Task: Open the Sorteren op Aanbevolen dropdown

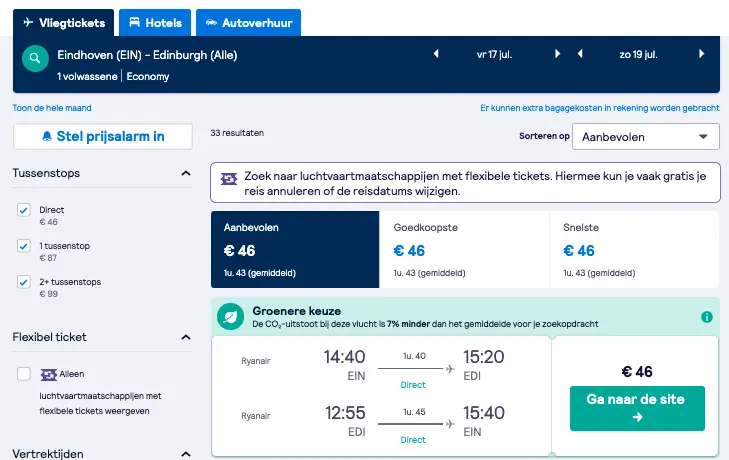Action: click(x=646, y=137)
